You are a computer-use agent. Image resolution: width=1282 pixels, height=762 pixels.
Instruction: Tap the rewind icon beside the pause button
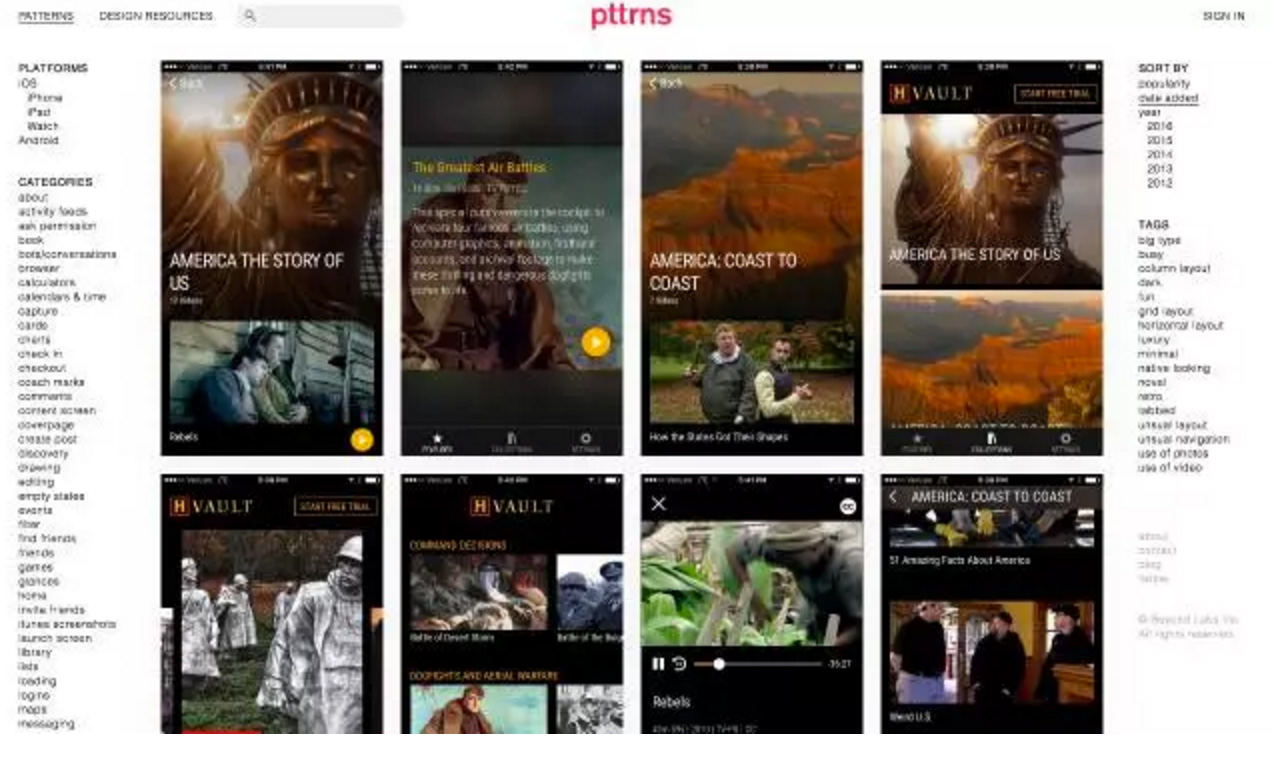(679, 664)
